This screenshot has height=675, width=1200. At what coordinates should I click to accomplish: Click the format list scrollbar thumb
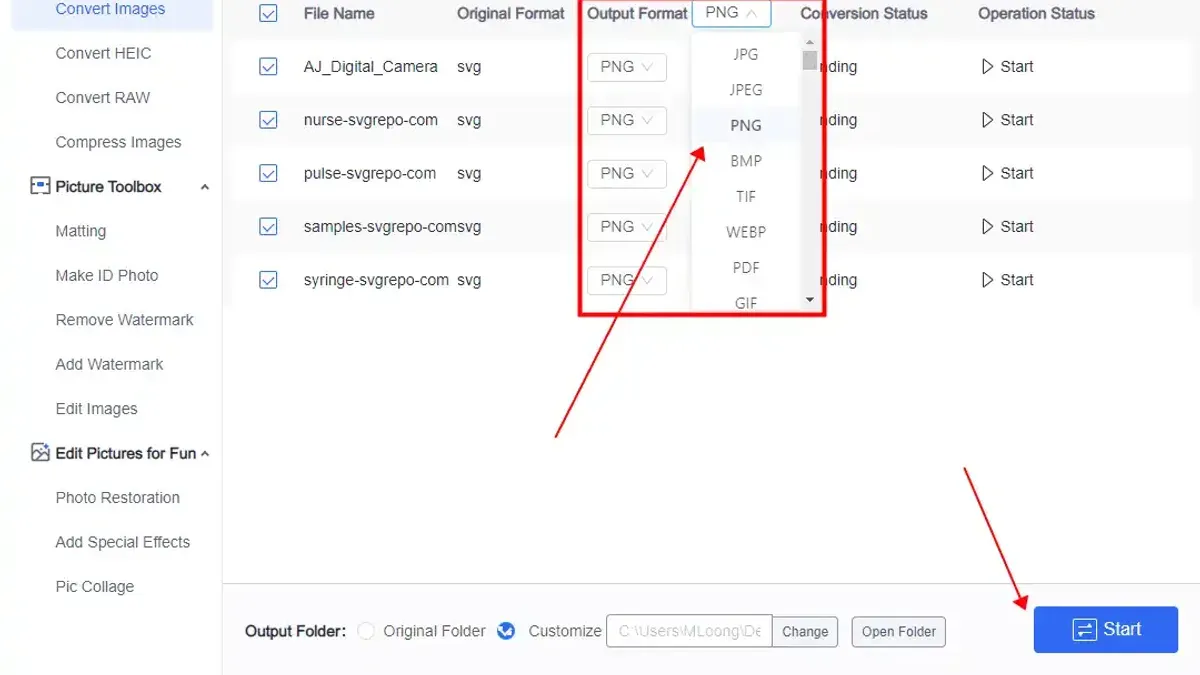pos(809,59)
